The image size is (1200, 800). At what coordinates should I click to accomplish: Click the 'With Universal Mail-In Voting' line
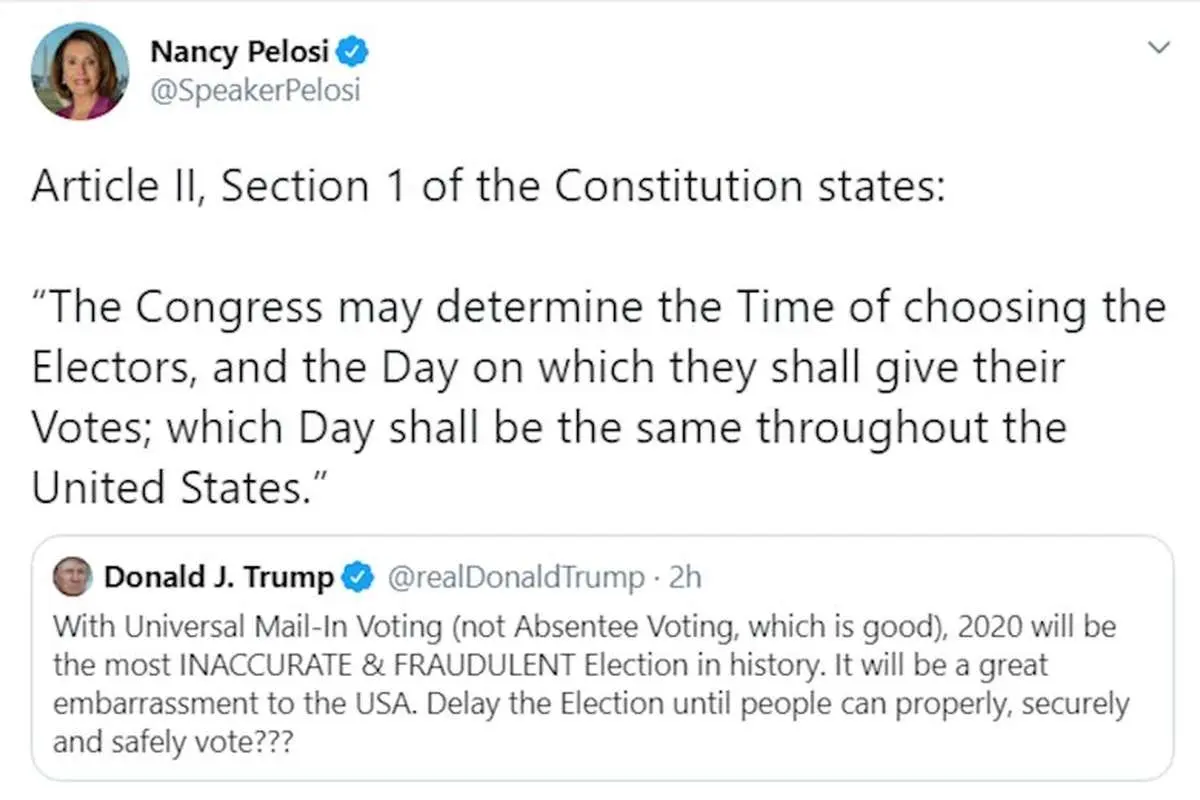583,628
